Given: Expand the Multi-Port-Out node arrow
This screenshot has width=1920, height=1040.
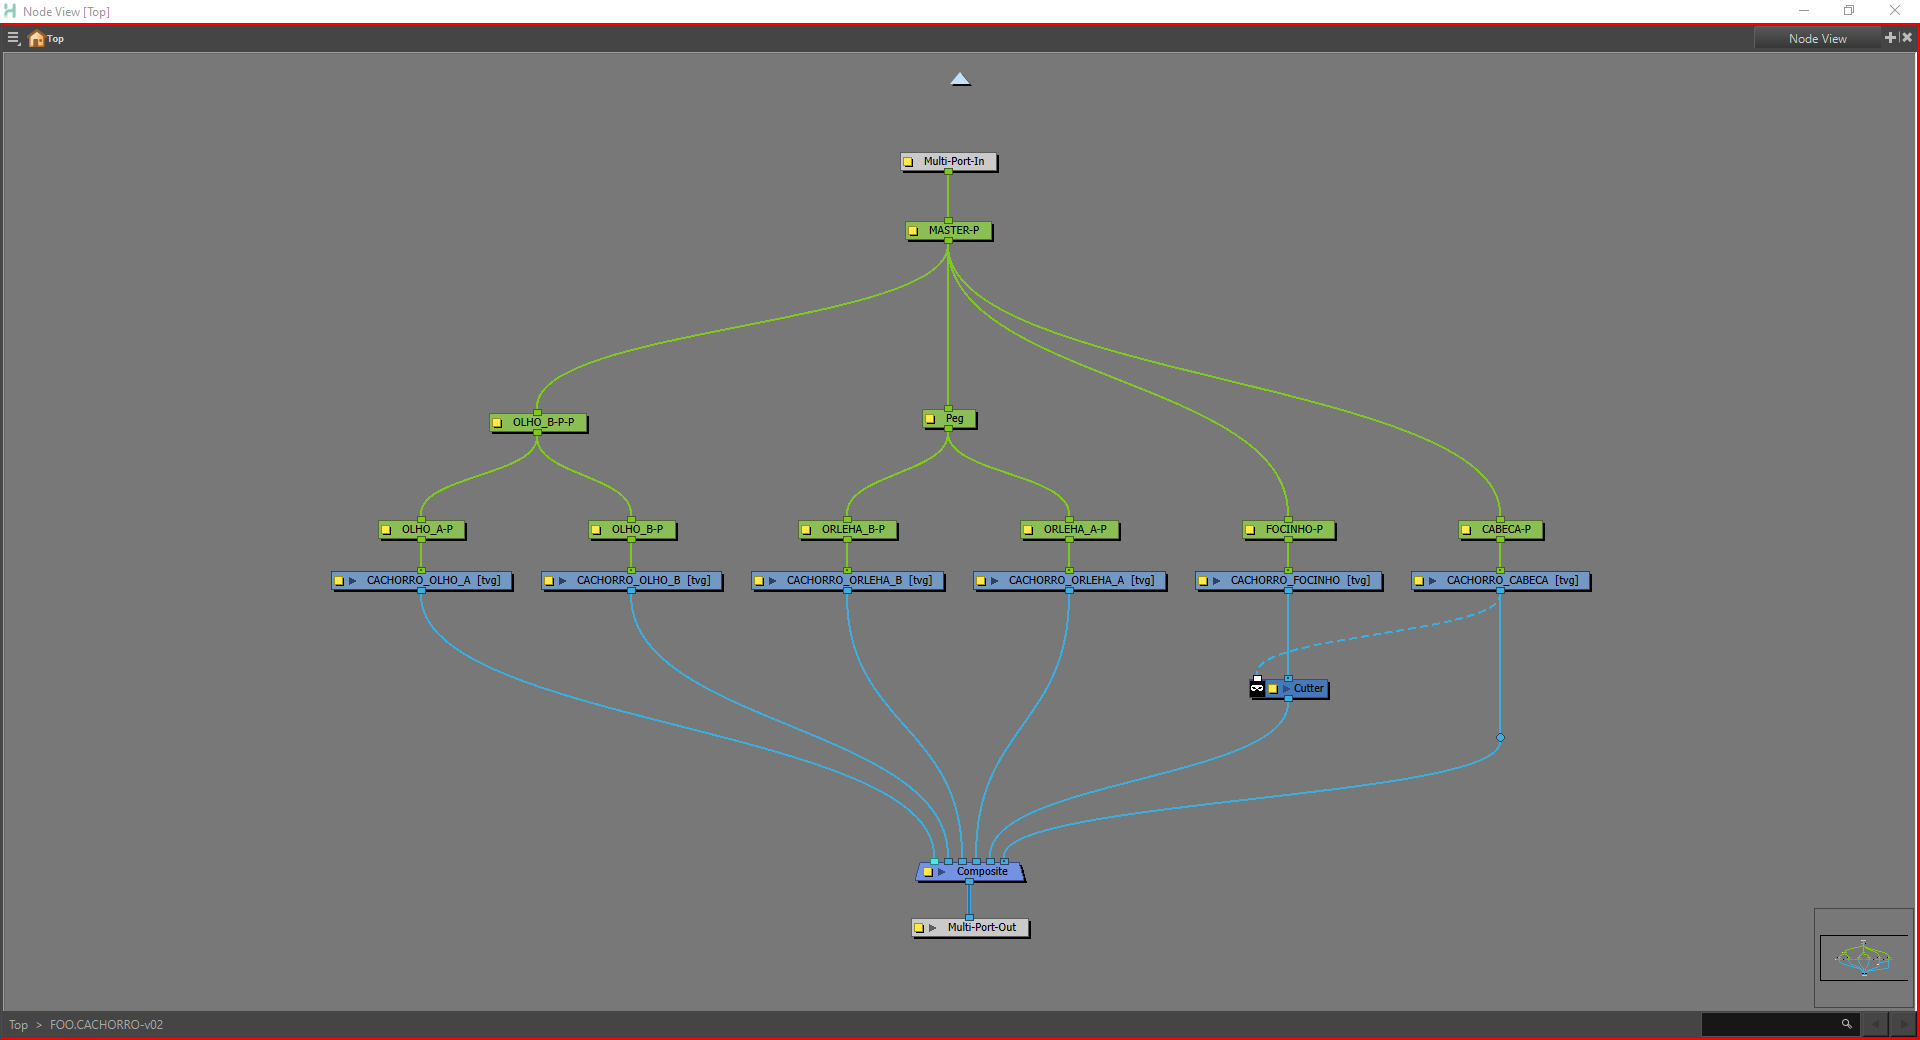Looking at the screenshot, I should [933, 928].
